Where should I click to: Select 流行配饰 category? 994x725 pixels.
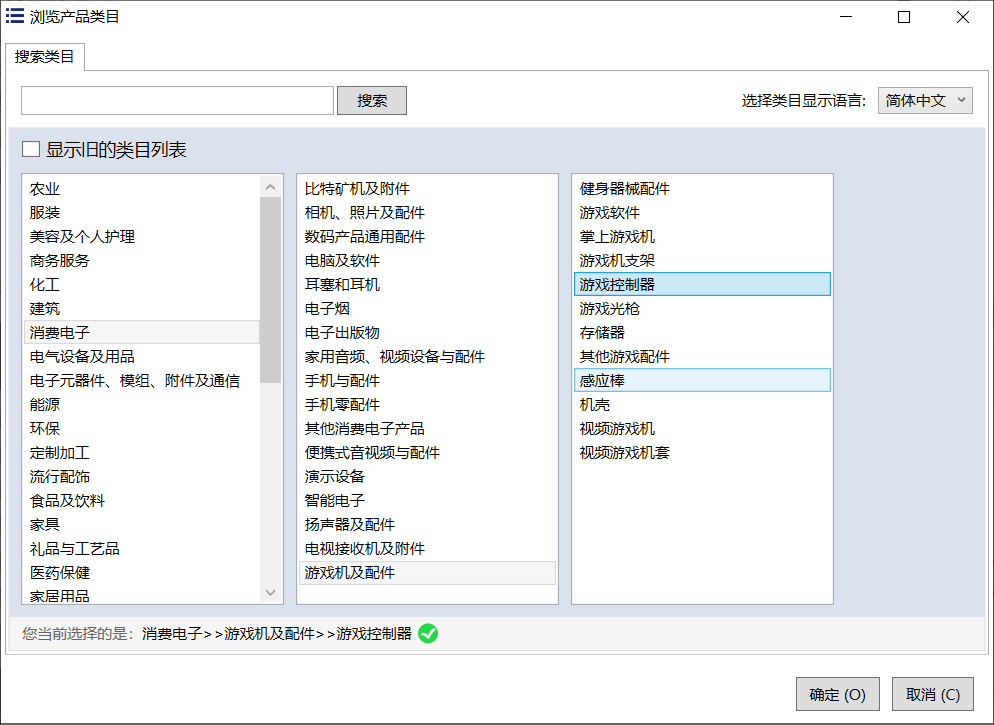[141, 477]
